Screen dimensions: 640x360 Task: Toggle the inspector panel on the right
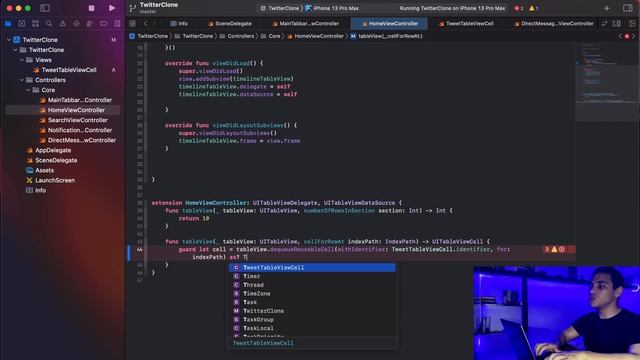(x=628, y=8)
